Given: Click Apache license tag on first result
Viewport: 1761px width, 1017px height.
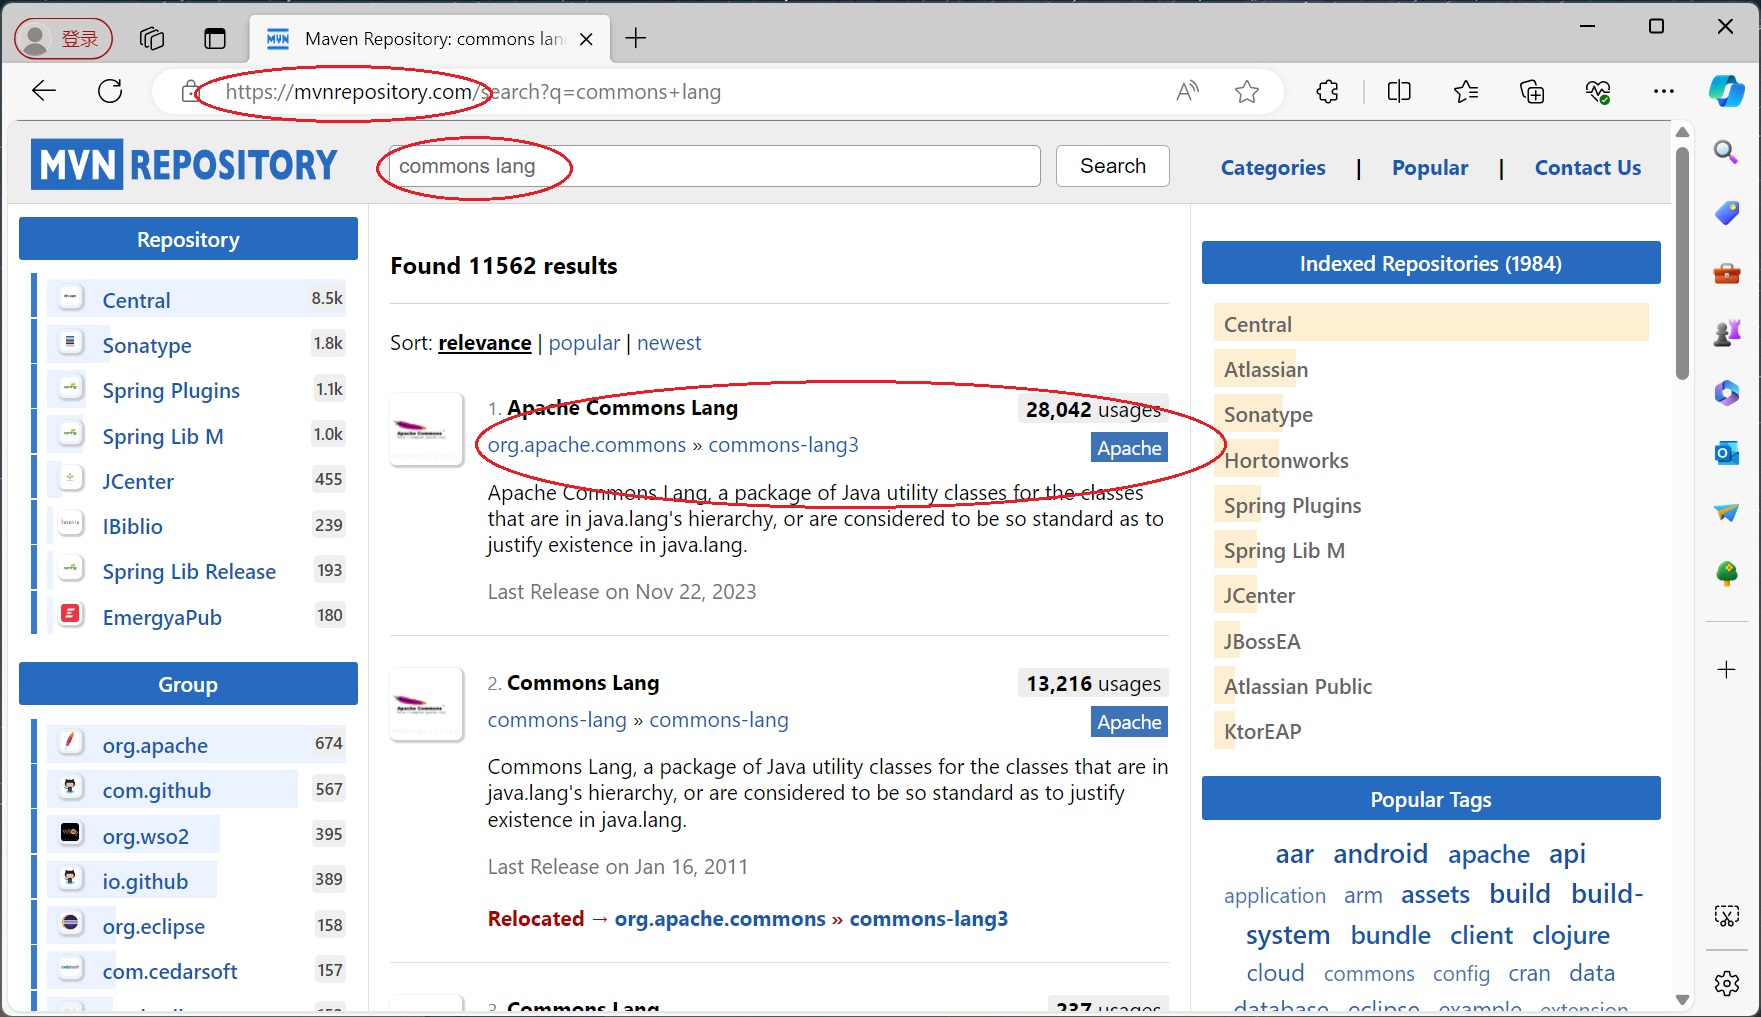Looking at the screenshot, I should pyautogui.click(x=1129, y=448).
